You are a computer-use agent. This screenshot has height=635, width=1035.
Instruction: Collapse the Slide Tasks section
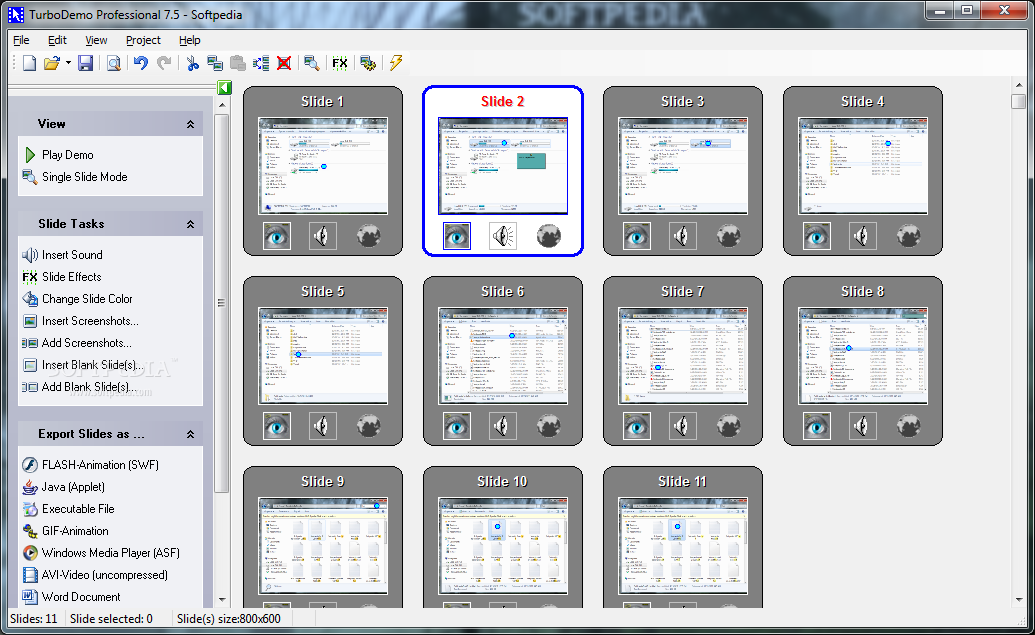click(190, 224)
